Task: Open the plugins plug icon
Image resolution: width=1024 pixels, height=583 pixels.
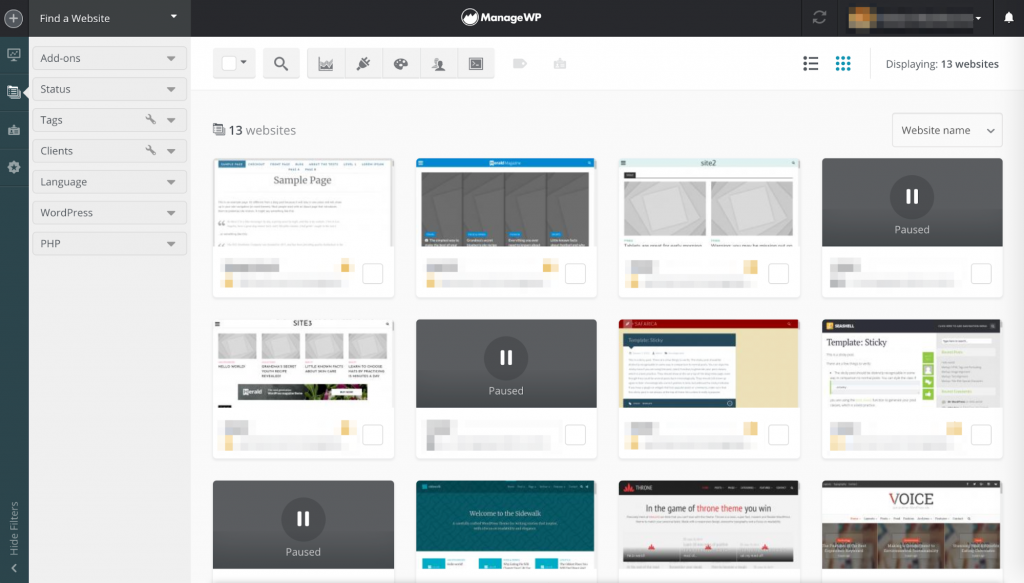Action: click(363, 63)
